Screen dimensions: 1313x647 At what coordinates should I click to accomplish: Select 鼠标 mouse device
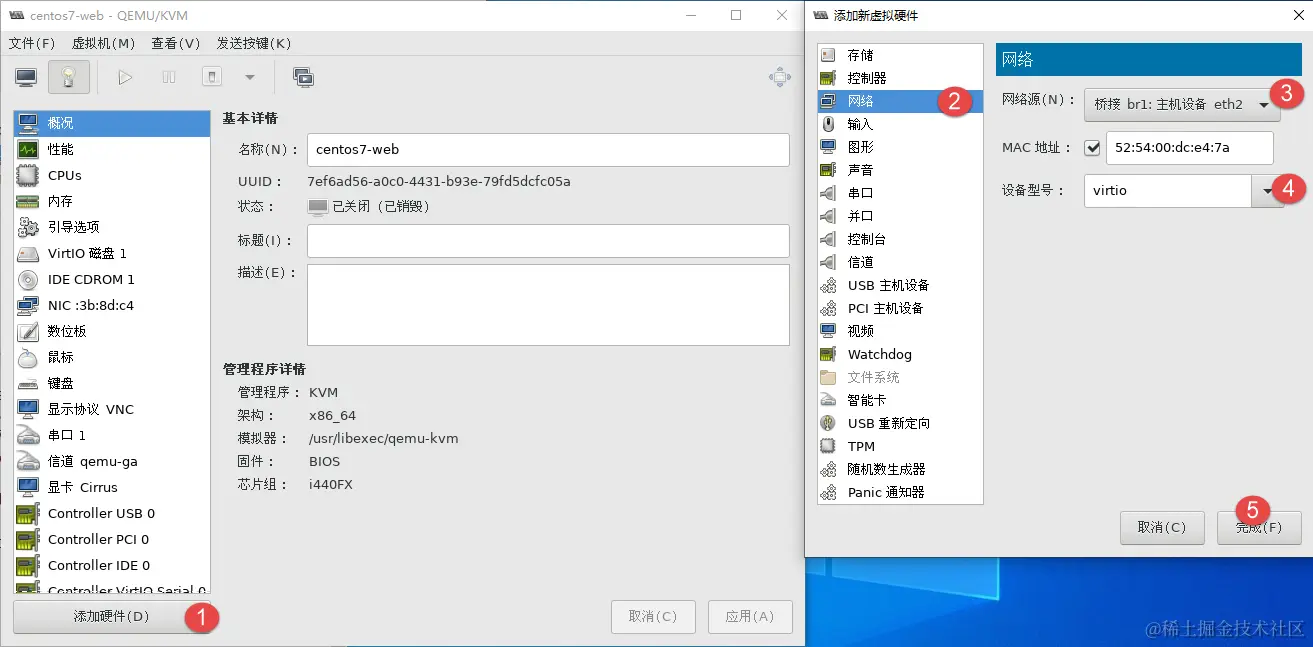coord(112,357)
